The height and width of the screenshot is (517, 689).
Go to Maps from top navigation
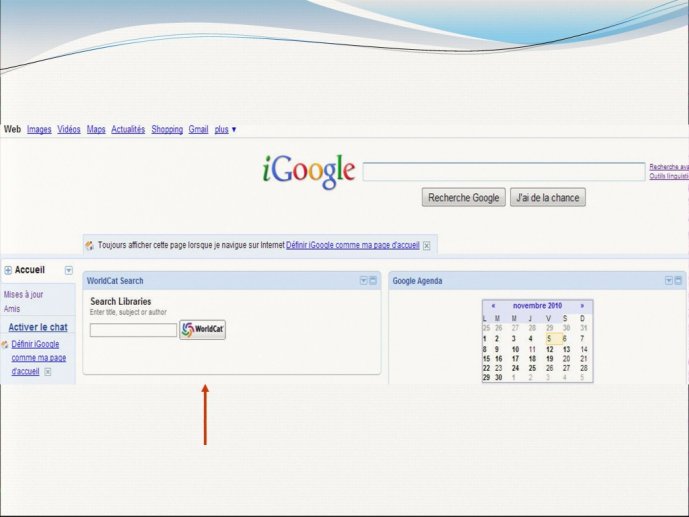pos(96,130)
